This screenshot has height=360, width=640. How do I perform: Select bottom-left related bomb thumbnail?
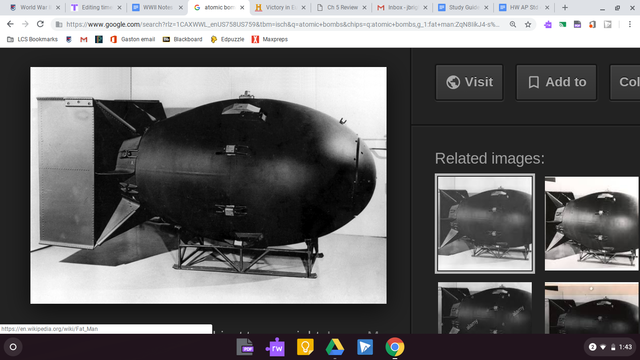click(x=485, y=308)
